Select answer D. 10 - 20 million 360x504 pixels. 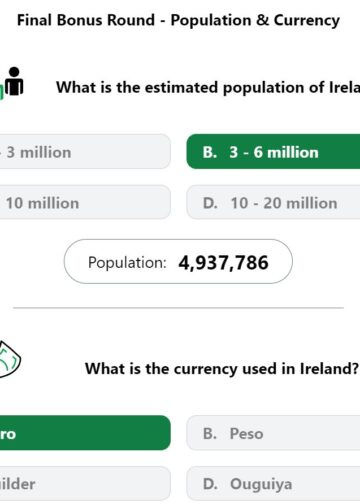(273, 203)
